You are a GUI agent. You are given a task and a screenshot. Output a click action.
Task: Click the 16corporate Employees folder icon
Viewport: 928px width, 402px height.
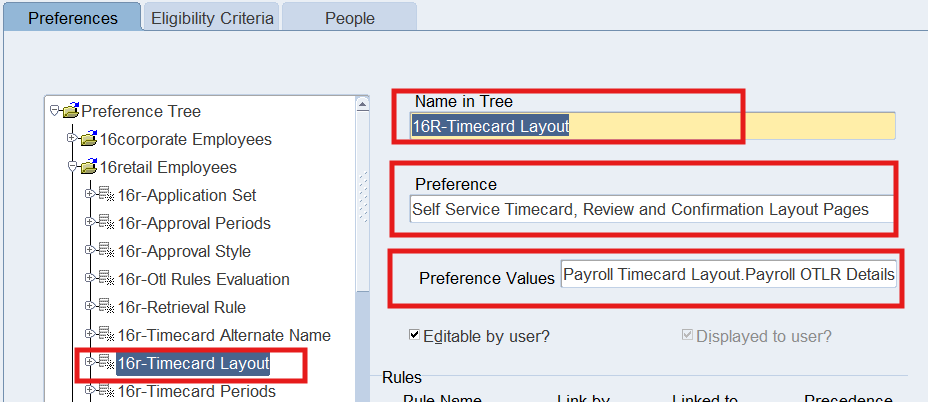pos(89,140)
